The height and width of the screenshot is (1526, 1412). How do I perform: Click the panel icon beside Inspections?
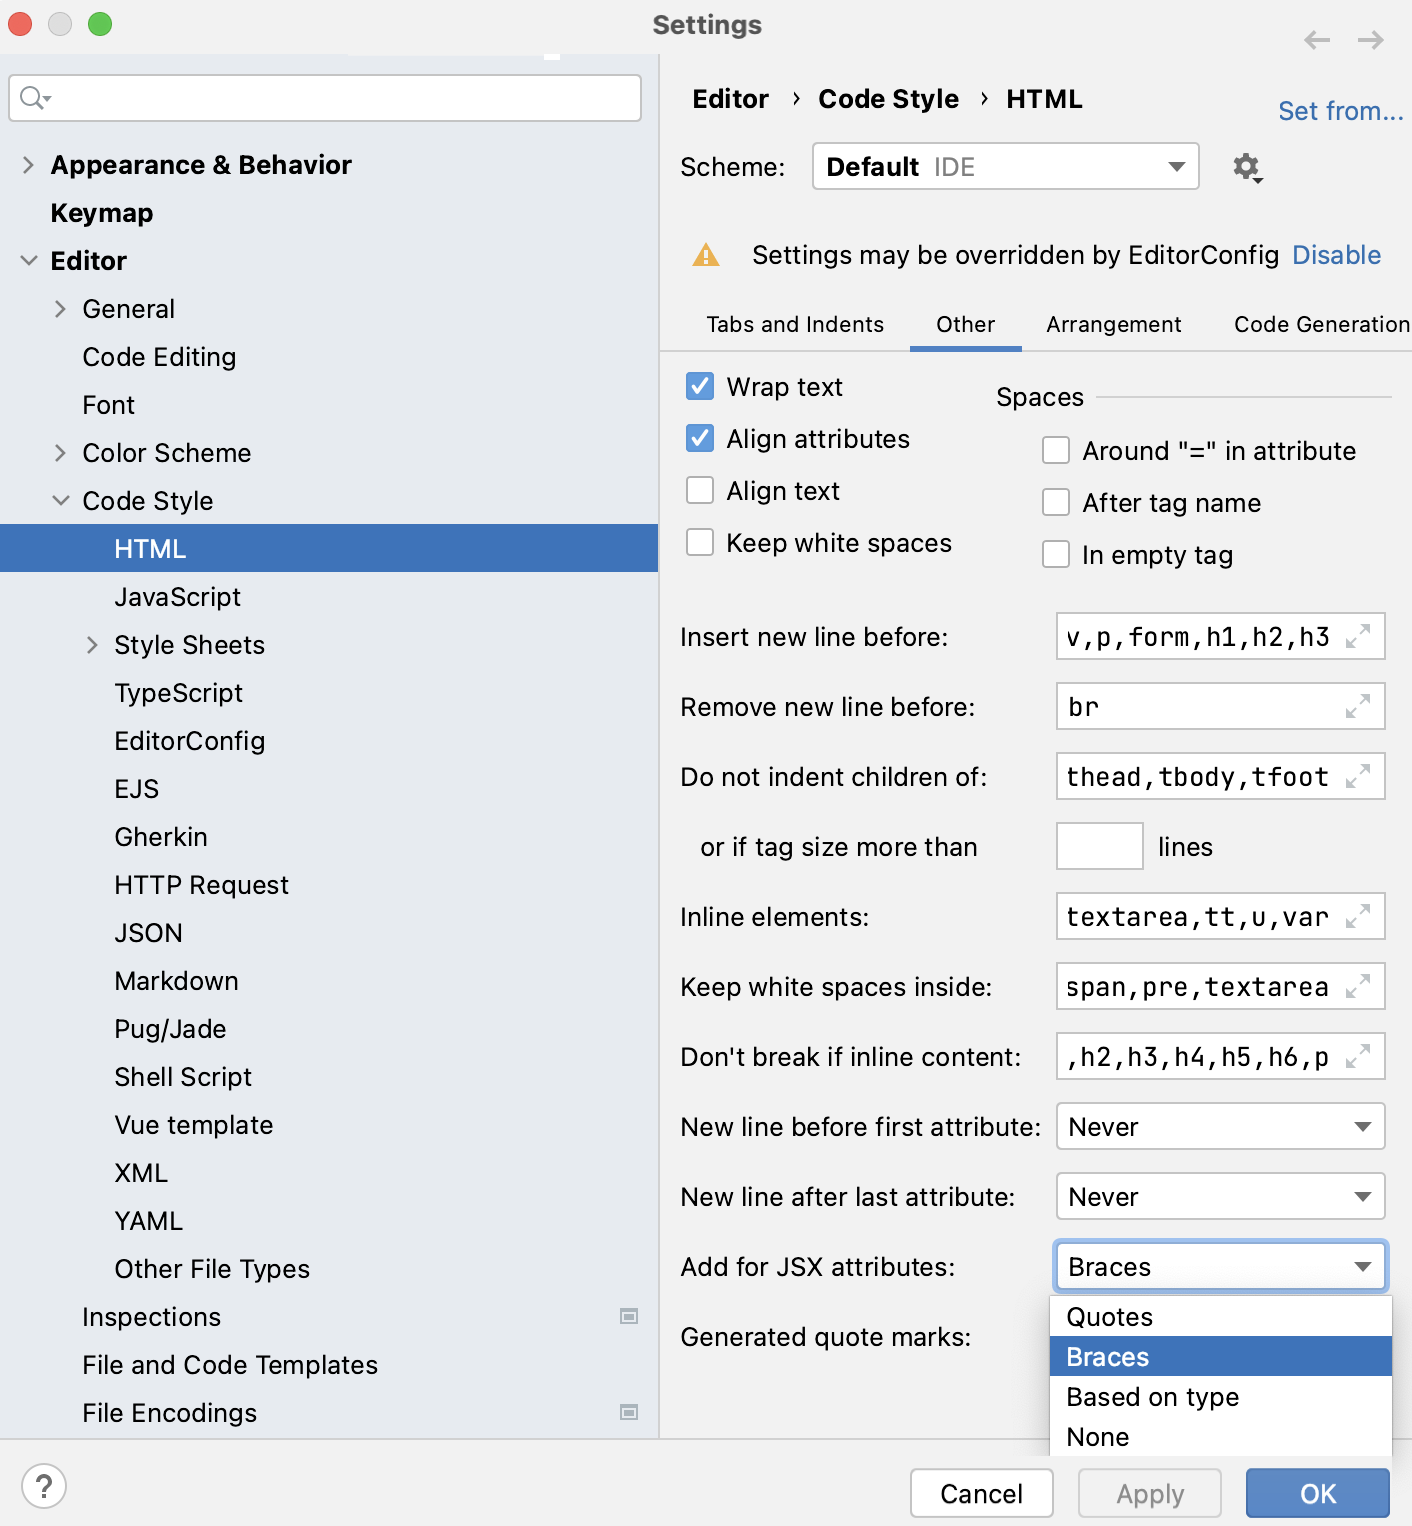(630, 1317)
